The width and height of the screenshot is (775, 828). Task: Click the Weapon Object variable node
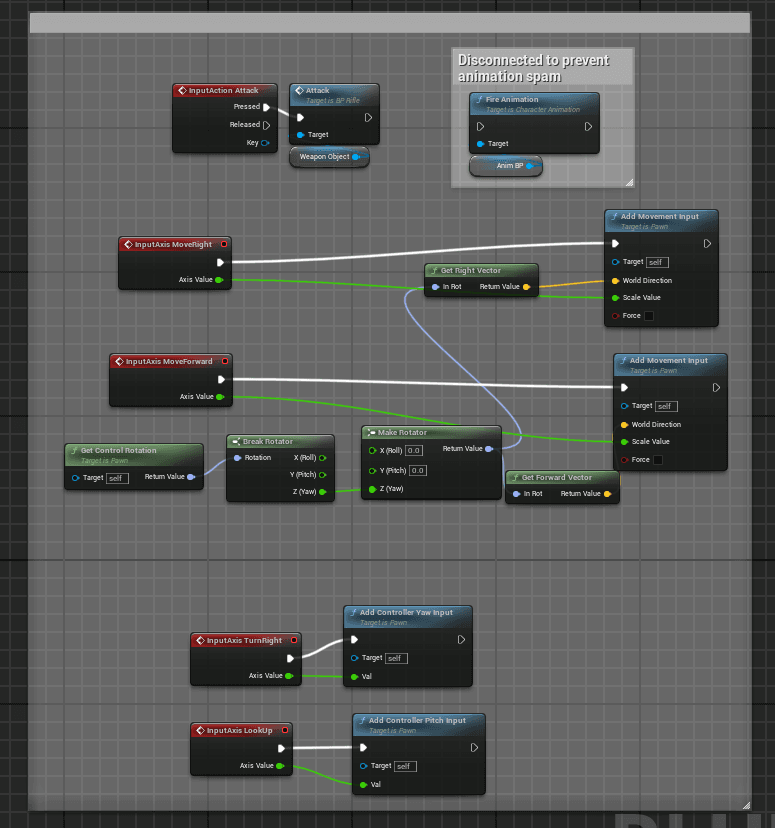[x=329, y=157]
